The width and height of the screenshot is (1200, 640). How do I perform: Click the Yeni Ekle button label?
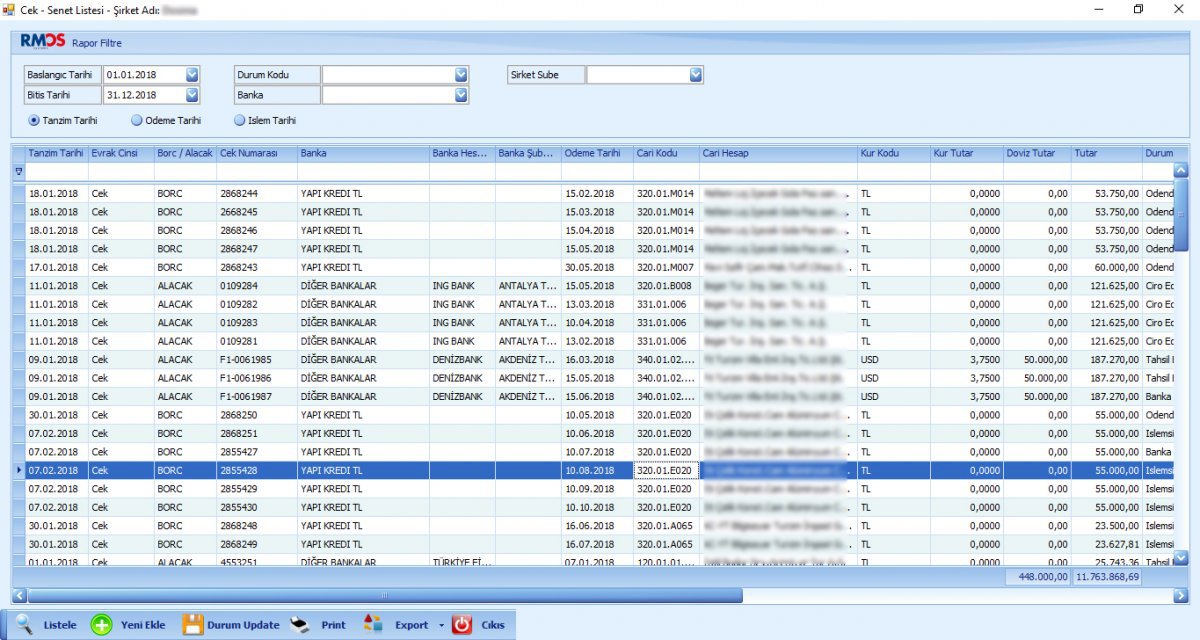click(x=143, y=625)
